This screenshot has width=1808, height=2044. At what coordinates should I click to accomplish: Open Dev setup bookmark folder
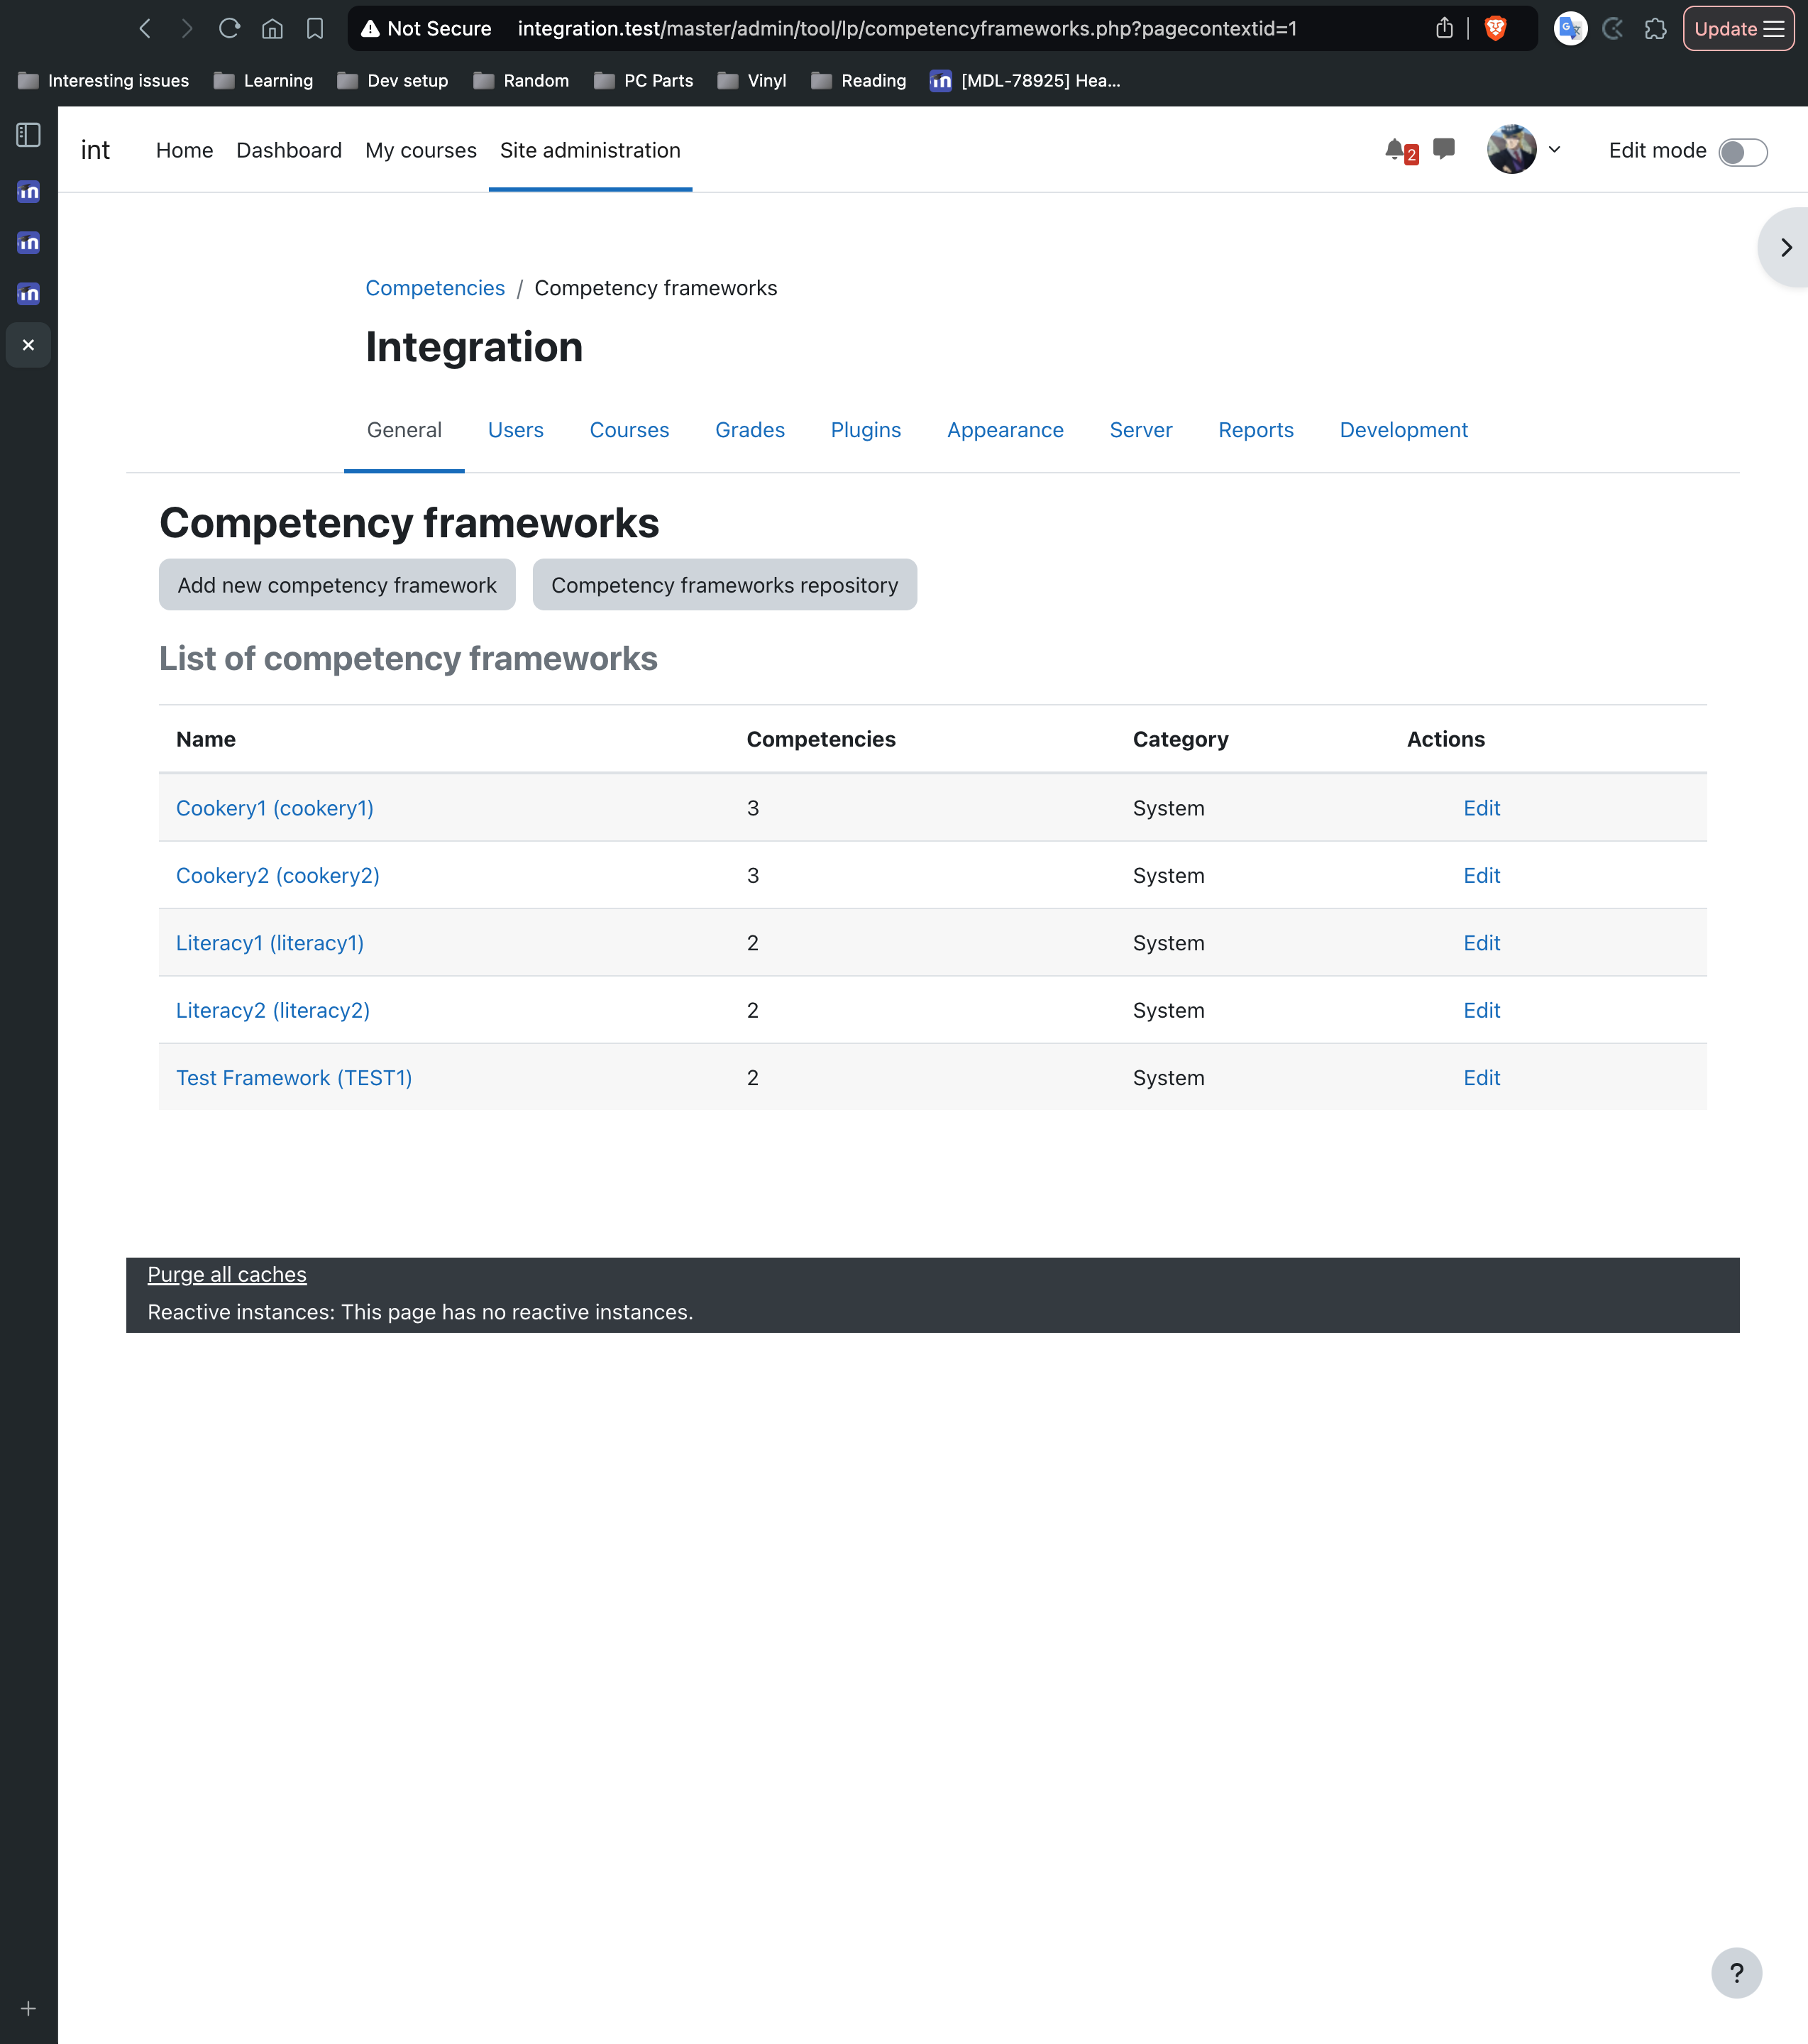pos(393,80)
